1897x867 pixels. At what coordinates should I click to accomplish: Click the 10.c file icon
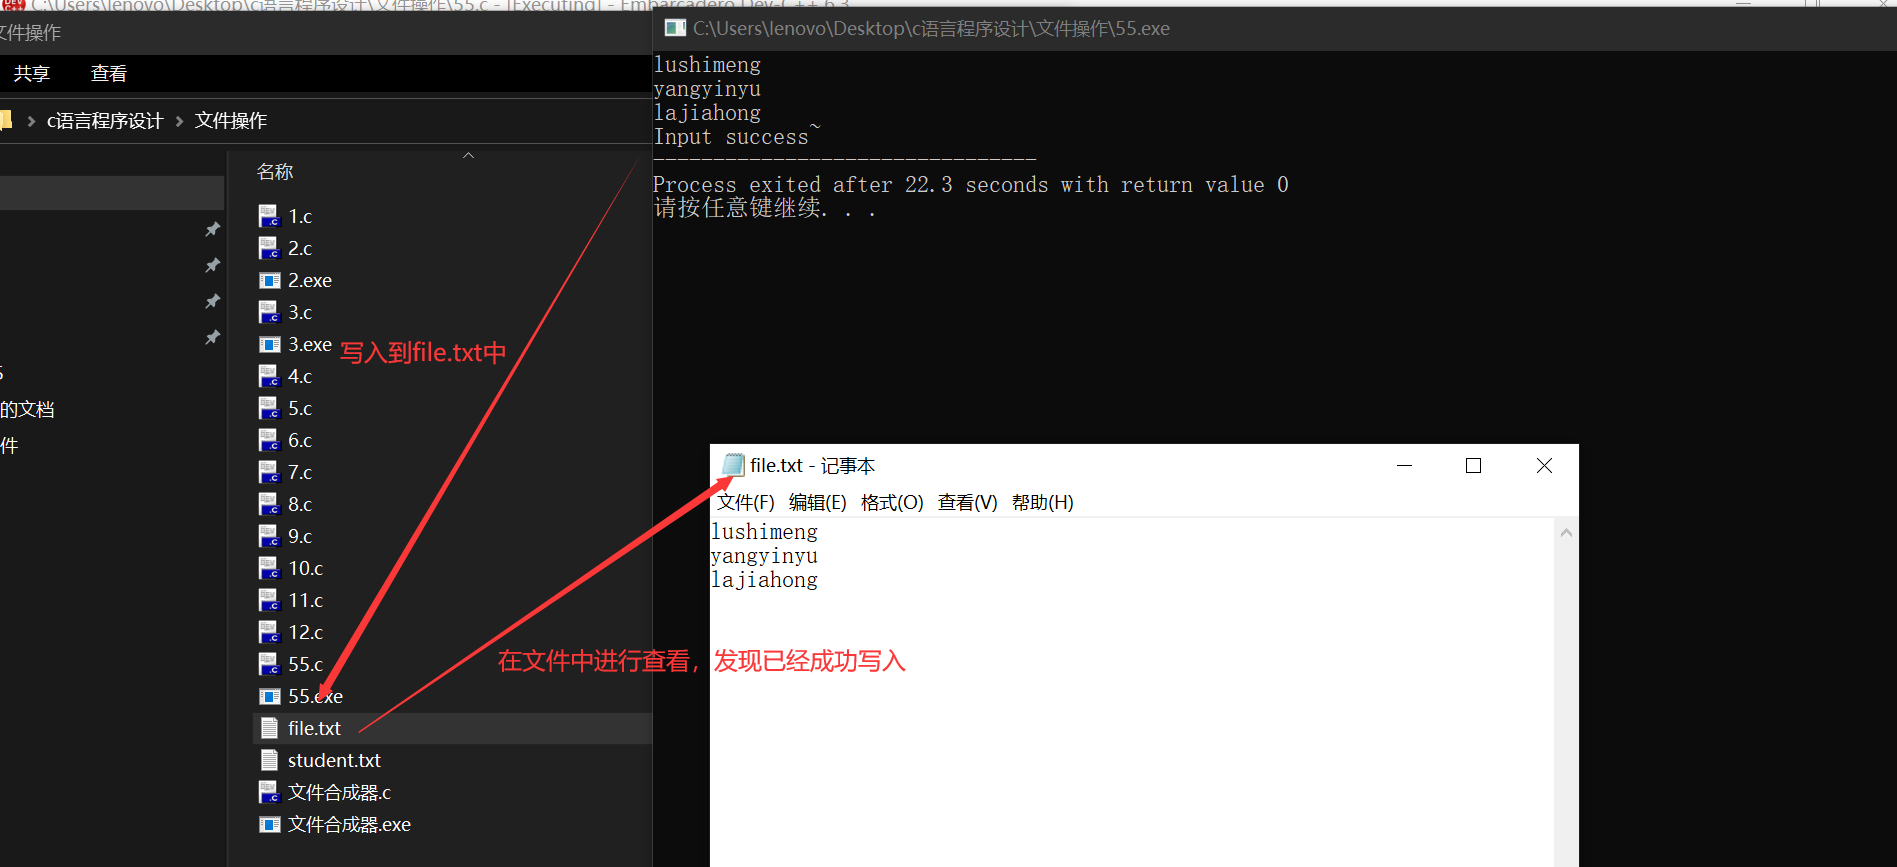[x=269, y=568]
